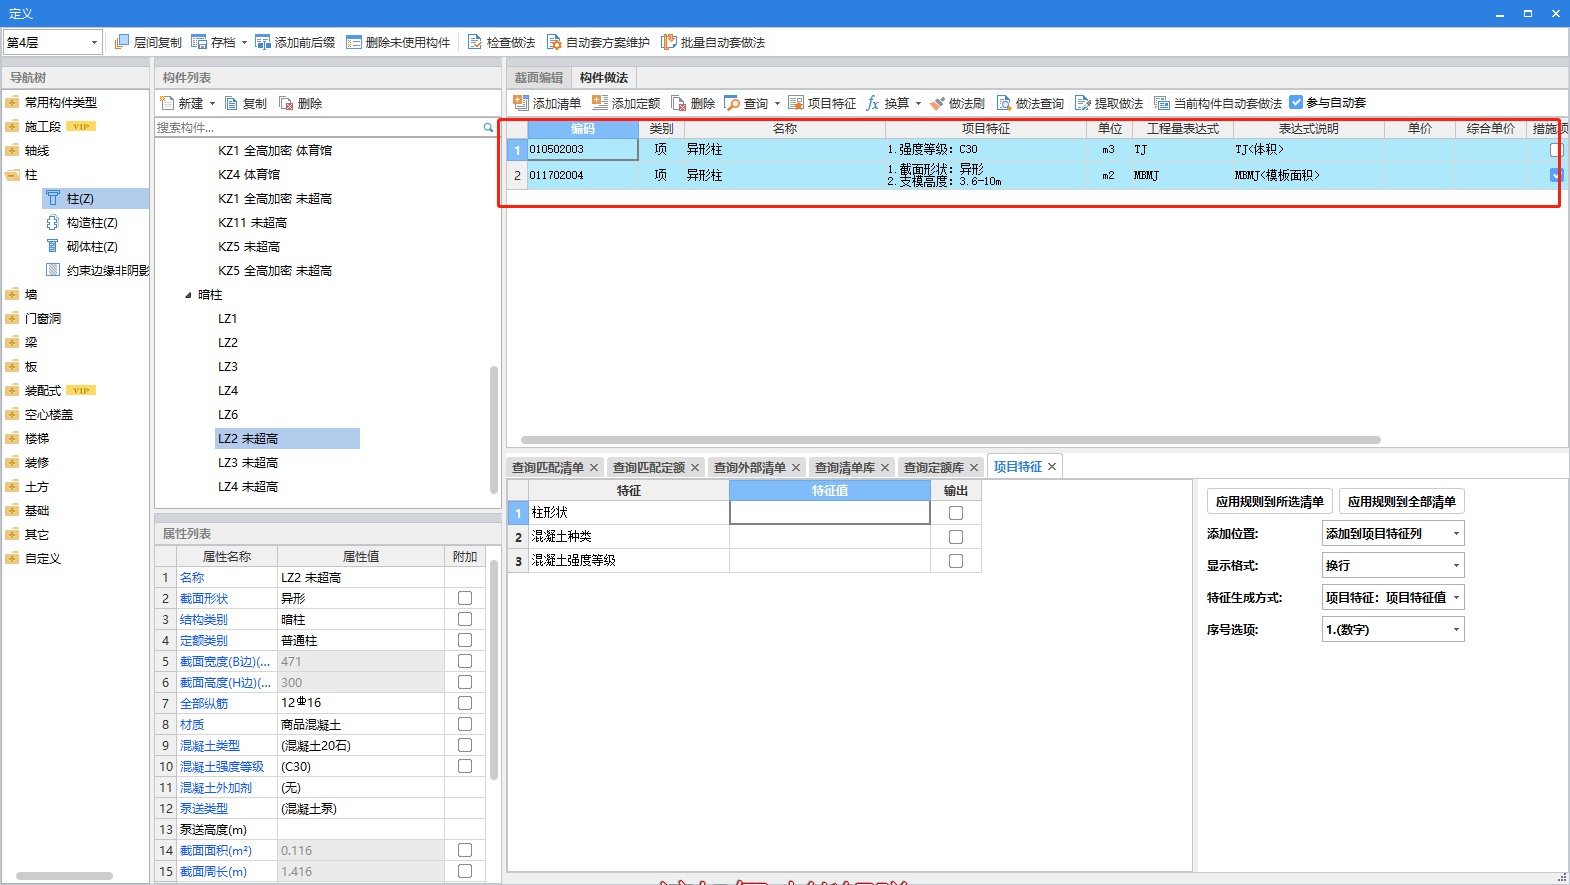Select 构造柱(Z) in the navigation tree
This screenshot has width=1570, height=885.
coord(92,223)
